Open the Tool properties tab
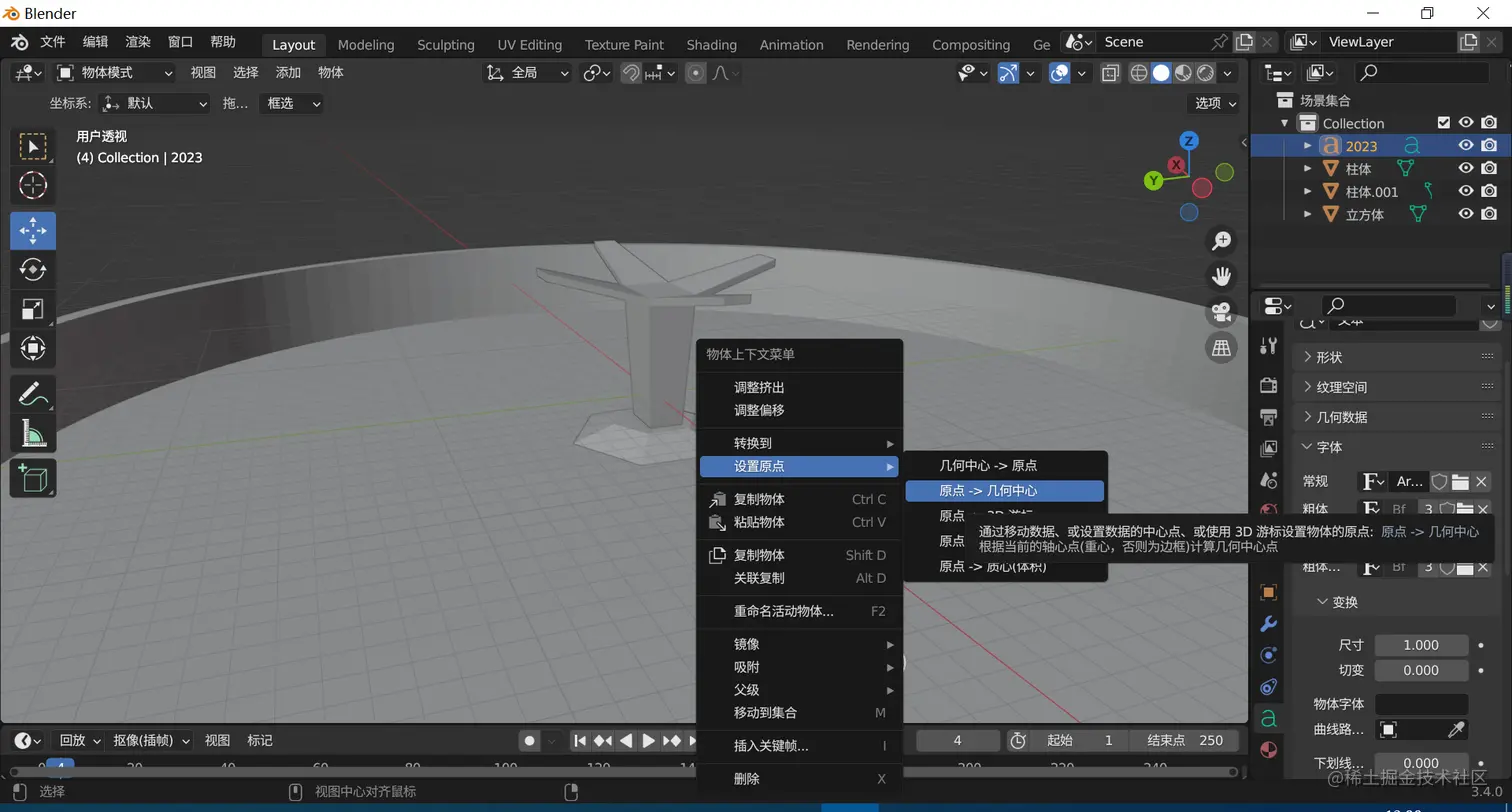 1269,346
